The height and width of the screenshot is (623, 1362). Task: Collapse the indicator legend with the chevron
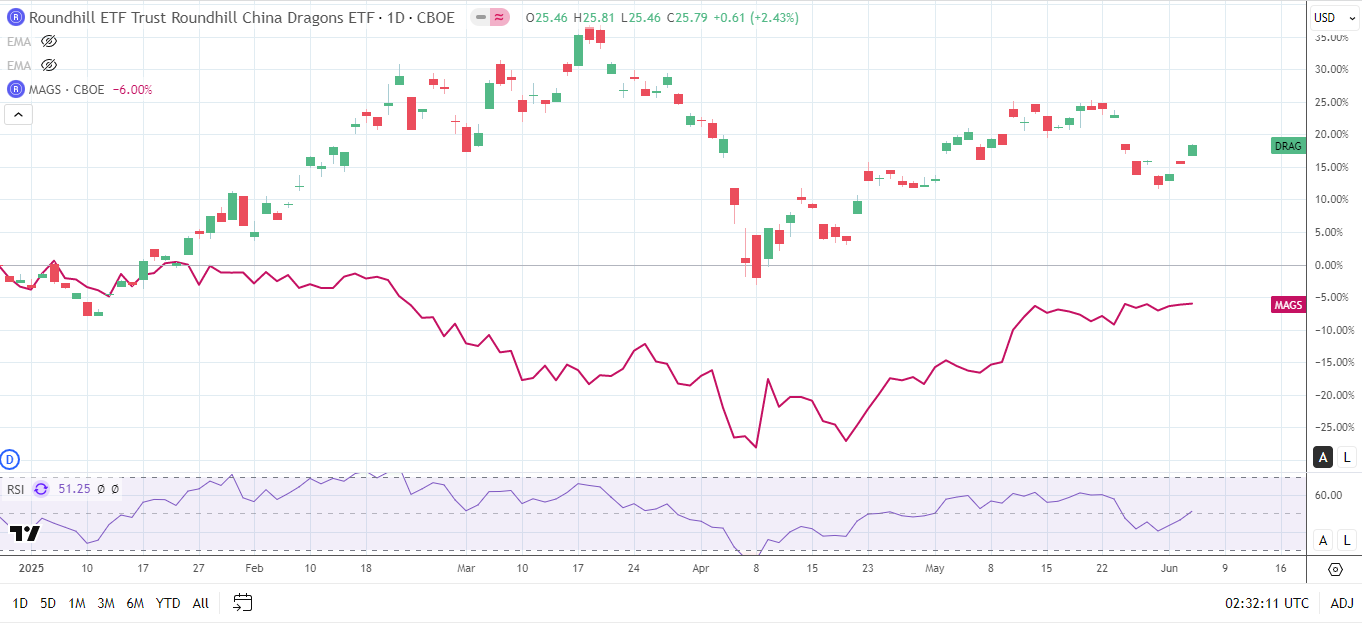[x=19, y=114]
